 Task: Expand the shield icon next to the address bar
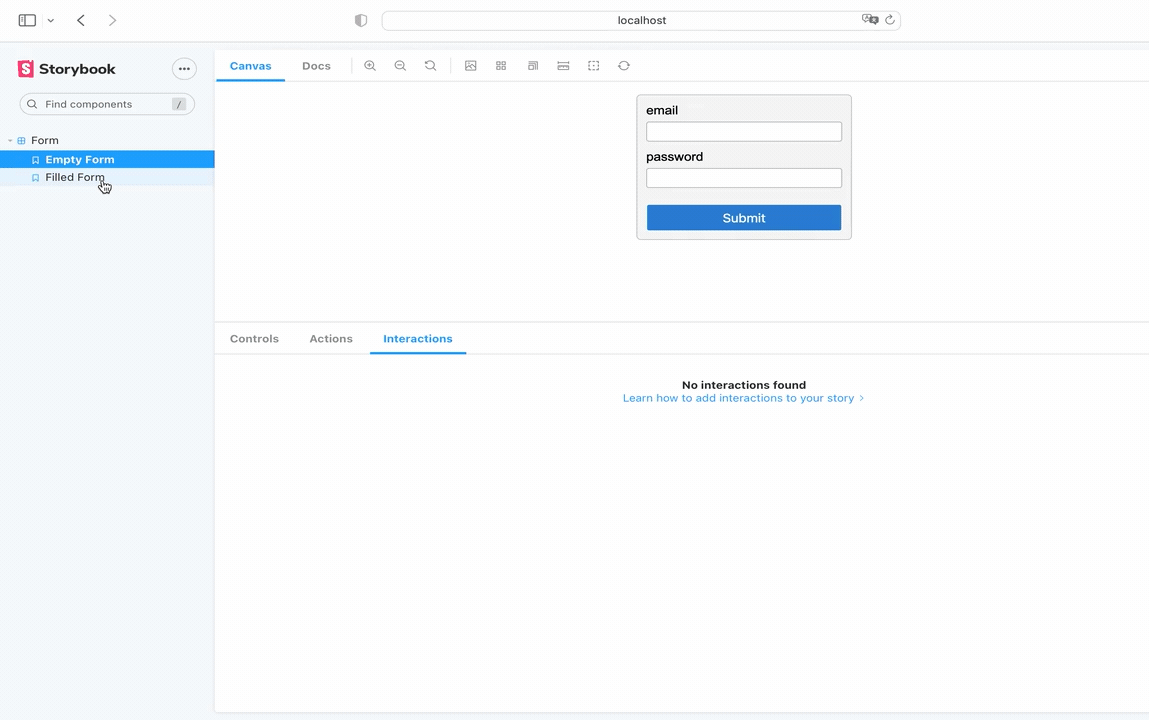pyautogui.click(x=360, y=20)
